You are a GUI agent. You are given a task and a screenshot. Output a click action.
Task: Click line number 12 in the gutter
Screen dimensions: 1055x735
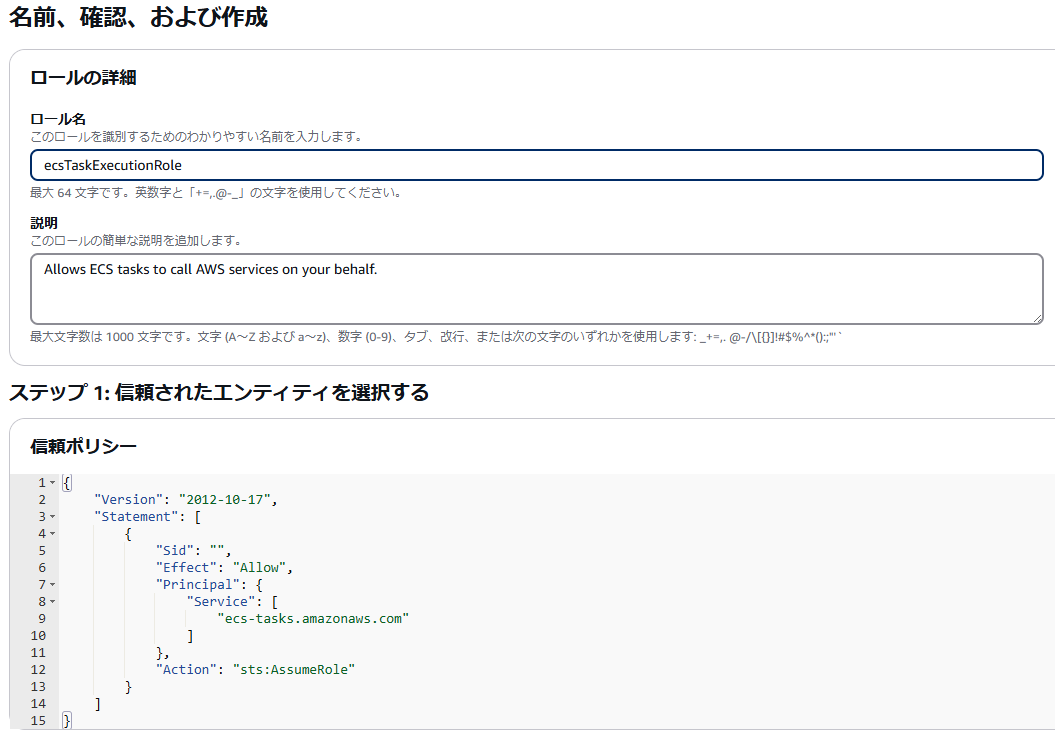point(38,670)
